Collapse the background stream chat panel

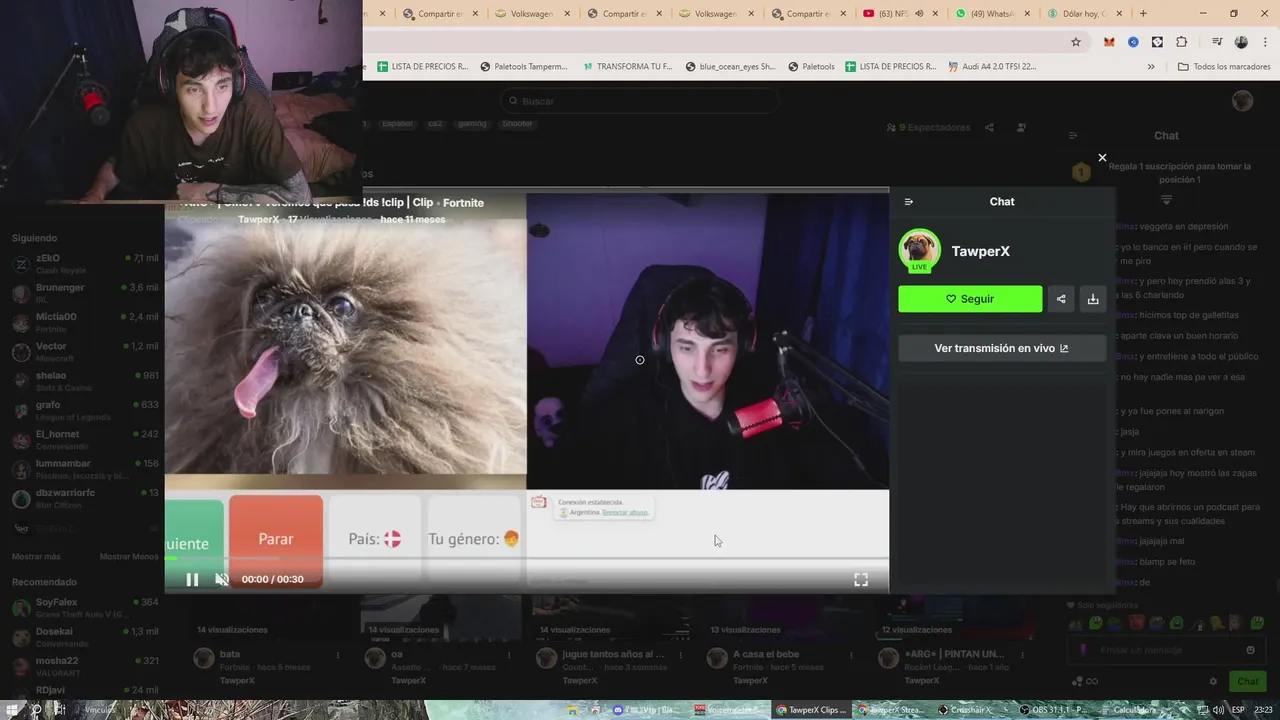pyautogui.click(x=1073, y=136)
